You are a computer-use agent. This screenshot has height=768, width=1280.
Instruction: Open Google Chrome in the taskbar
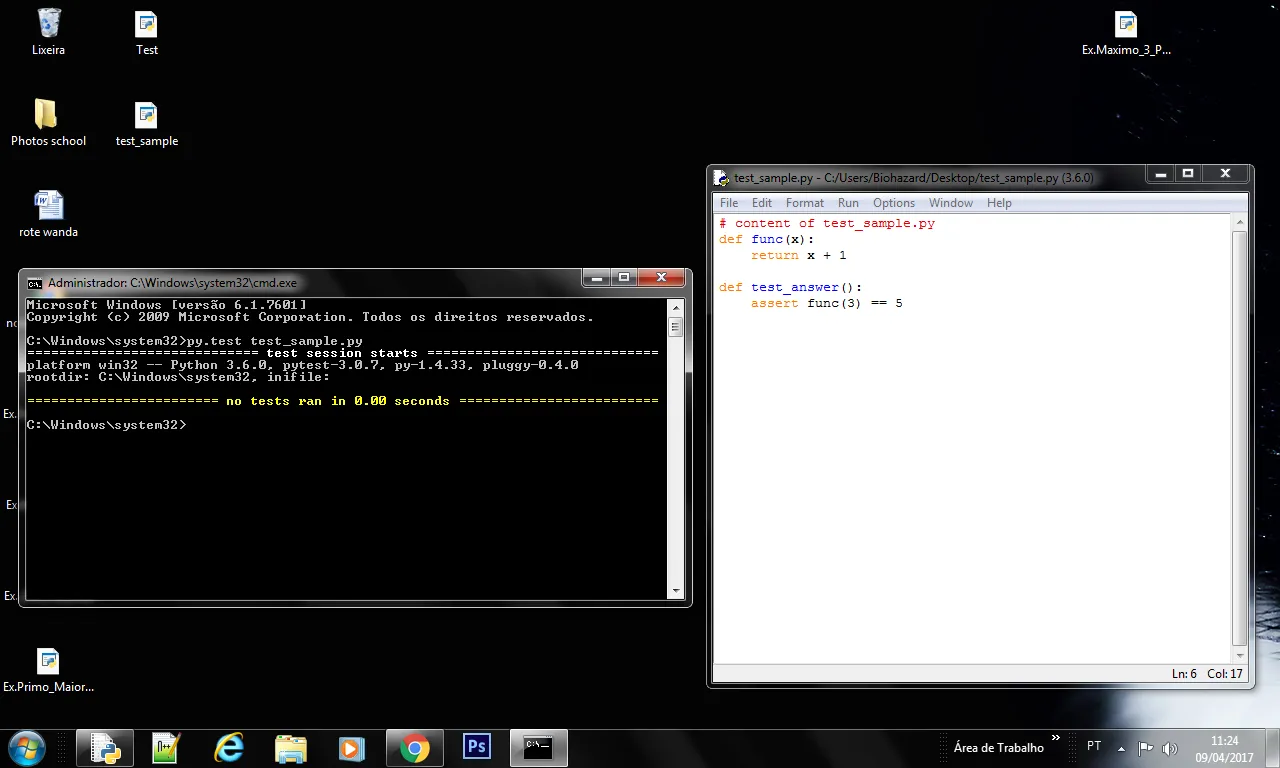(415, 747)
